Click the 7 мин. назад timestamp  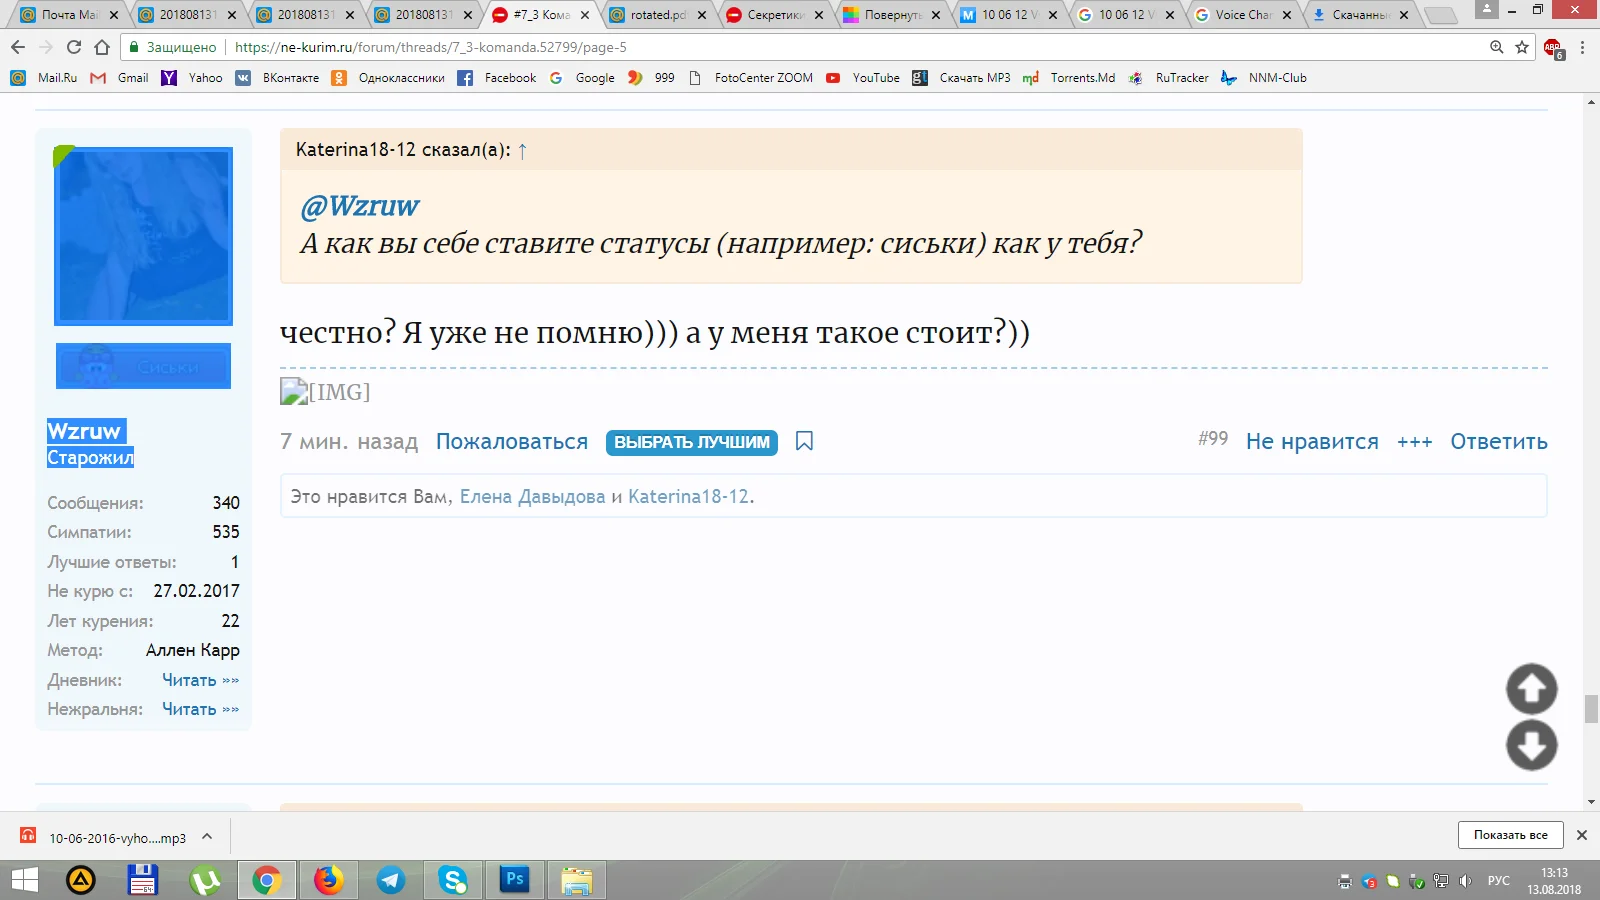pos(349,442)
